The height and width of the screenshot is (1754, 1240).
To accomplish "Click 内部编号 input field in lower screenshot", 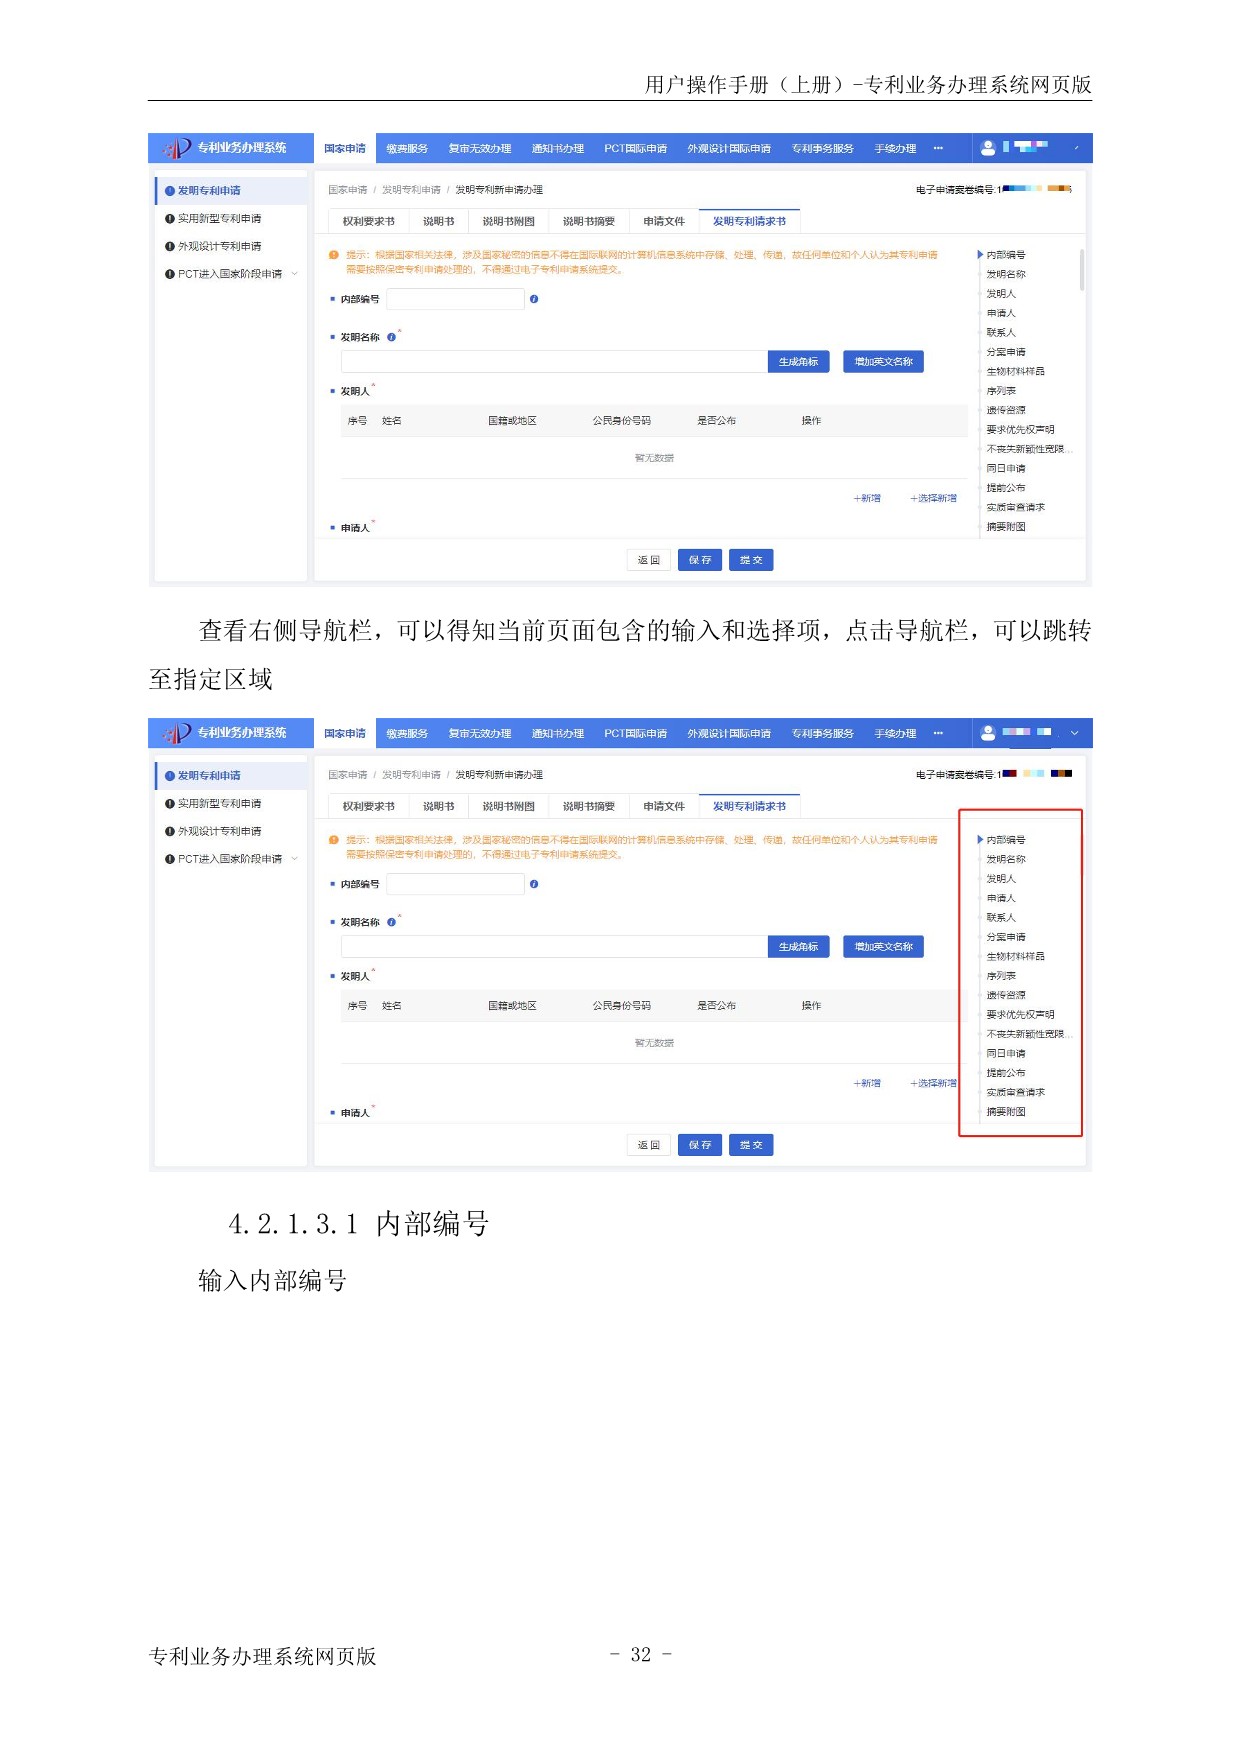I will click(x=456, y=884).
